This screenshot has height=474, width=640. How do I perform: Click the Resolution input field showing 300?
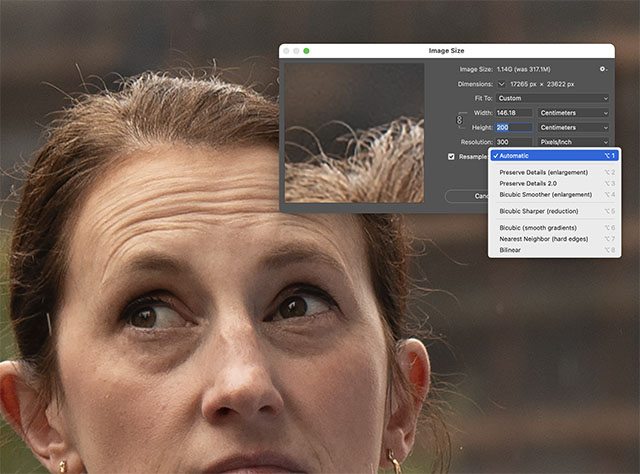click(514, 142)
